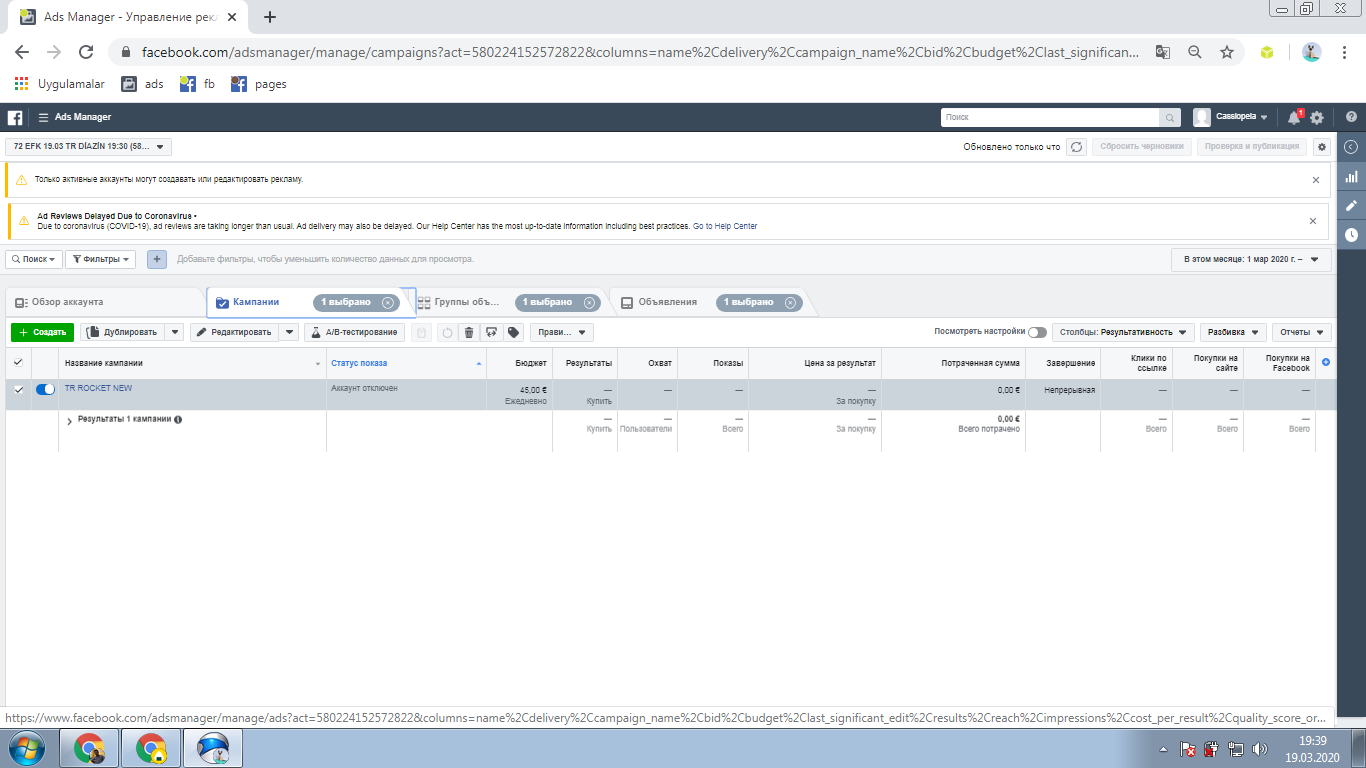Click the help question mark icon

point(1351,118)
